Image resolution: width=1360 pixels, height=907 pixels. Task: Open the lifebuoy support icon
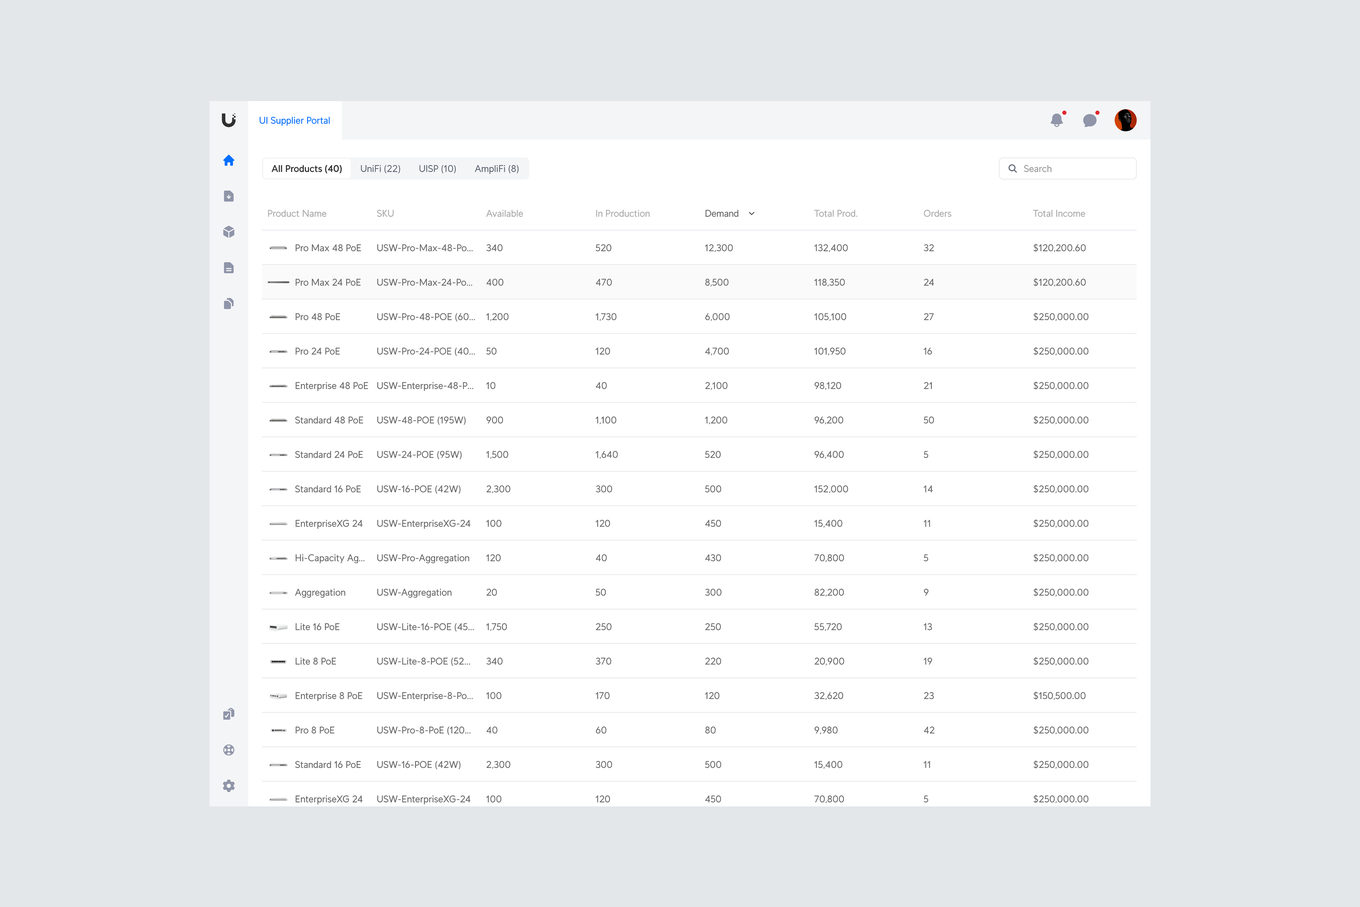tap(229, 750)
